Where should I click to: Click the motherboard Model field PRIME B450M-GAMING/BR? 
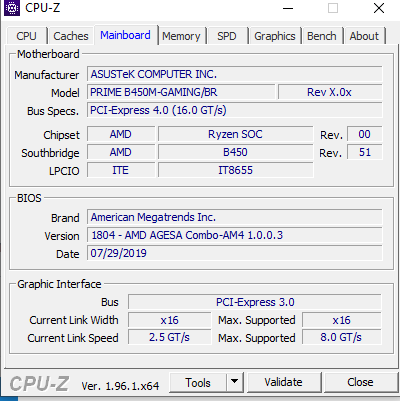[181, 92]
